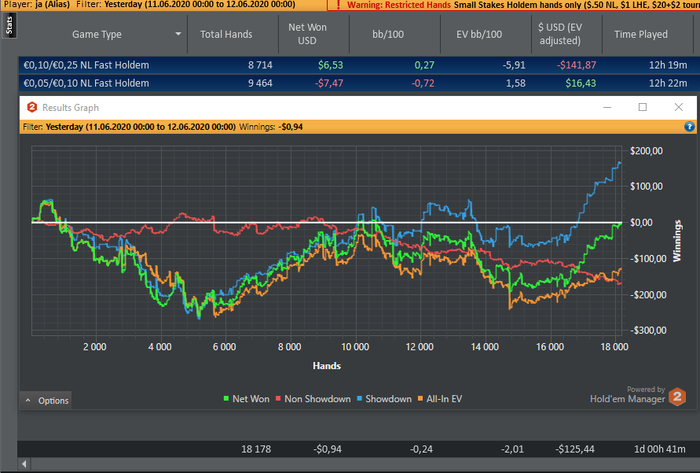The image size is (700, 473).
Task: Click the -$0,94 summary net won value
Action: 327,449
